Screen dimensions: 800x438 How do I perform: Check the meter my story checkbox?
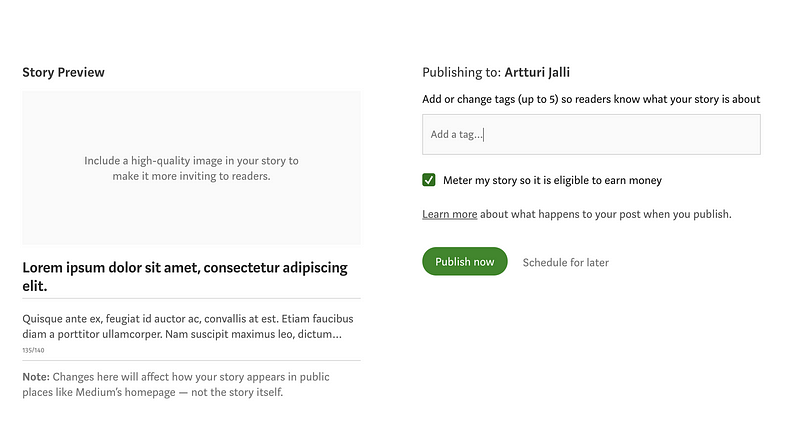tap(429, 180)
